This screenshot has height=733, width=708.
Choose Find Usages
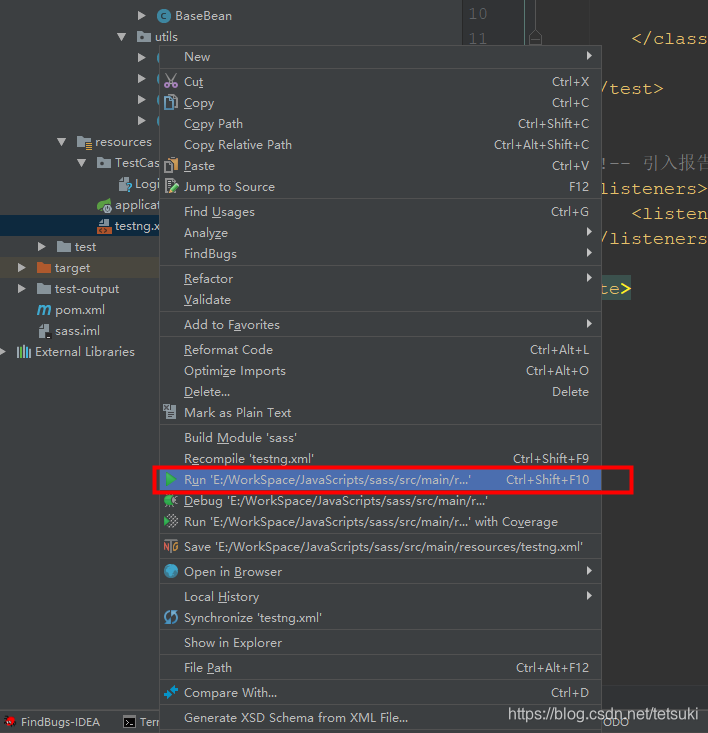coord(380,211)
